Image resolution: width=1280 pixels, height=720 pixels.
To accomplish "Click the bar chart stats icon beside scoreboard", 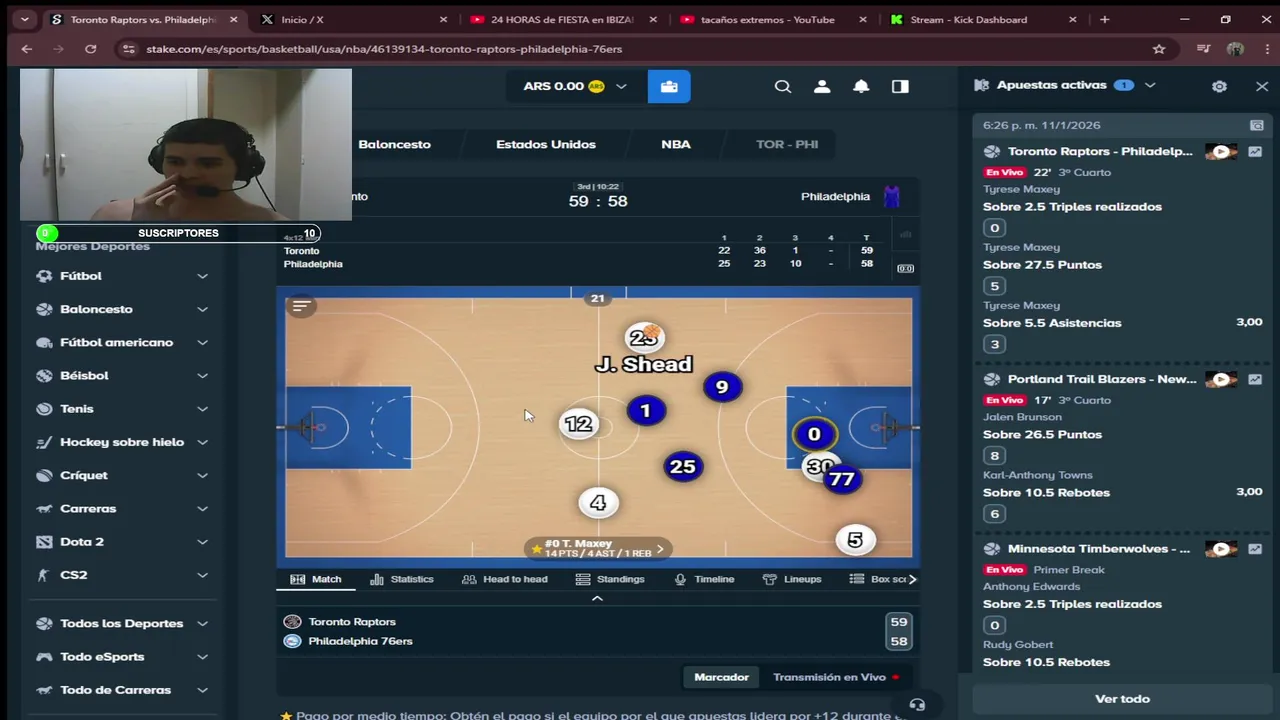I will (905, 235).
